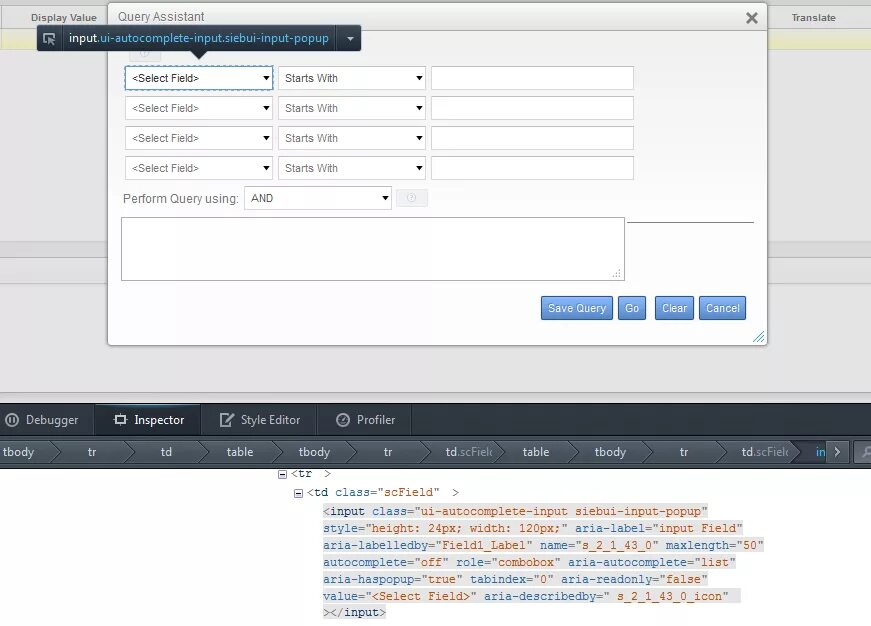The width and height of the screenshot is (871, 626).
Task: Click third row value input field
Action: click(x=532, y=138)
